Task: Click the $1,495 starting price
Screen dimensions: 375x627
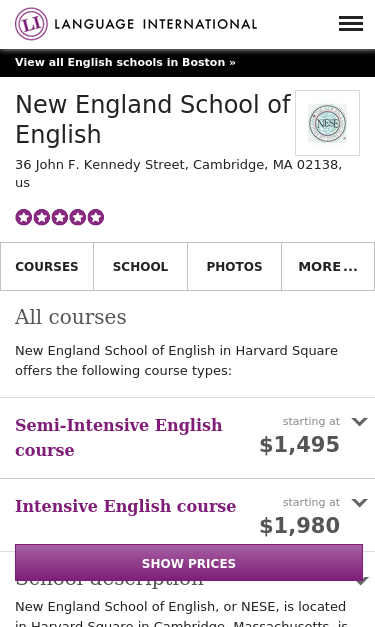Action: pos(299,445)
